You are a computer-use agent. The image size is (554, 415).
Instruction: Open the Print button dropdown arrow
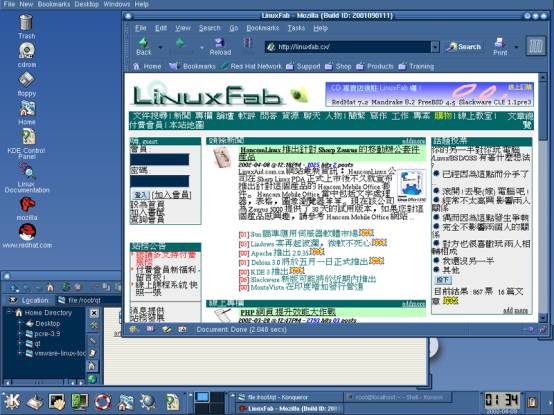(x=517, y=47)
